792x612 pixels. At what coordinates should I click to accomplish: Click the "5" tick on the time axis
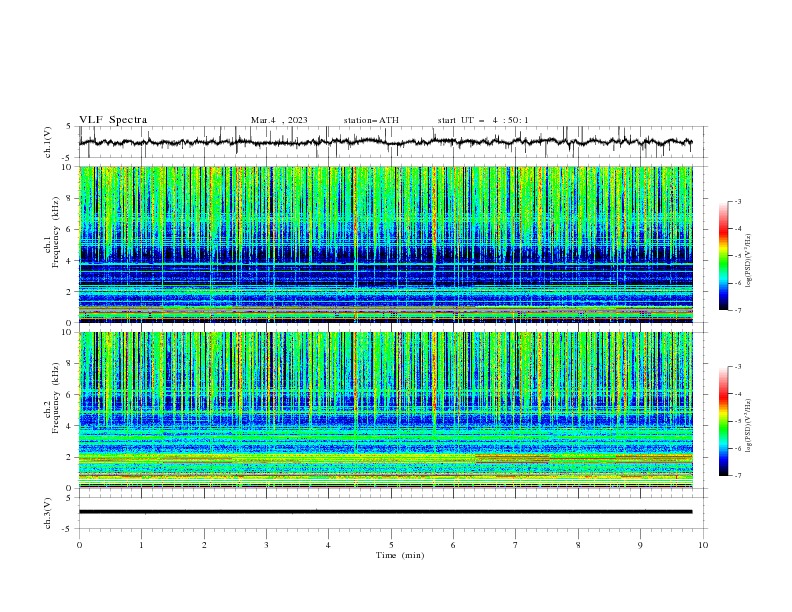coord(391,545)
